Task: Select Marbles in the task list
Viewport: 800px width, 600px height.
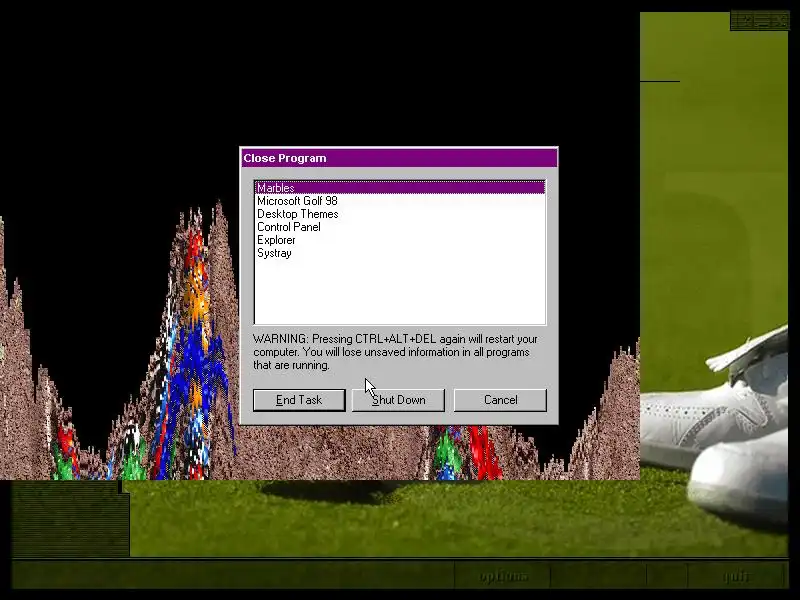Action: [x=399, y=188]
